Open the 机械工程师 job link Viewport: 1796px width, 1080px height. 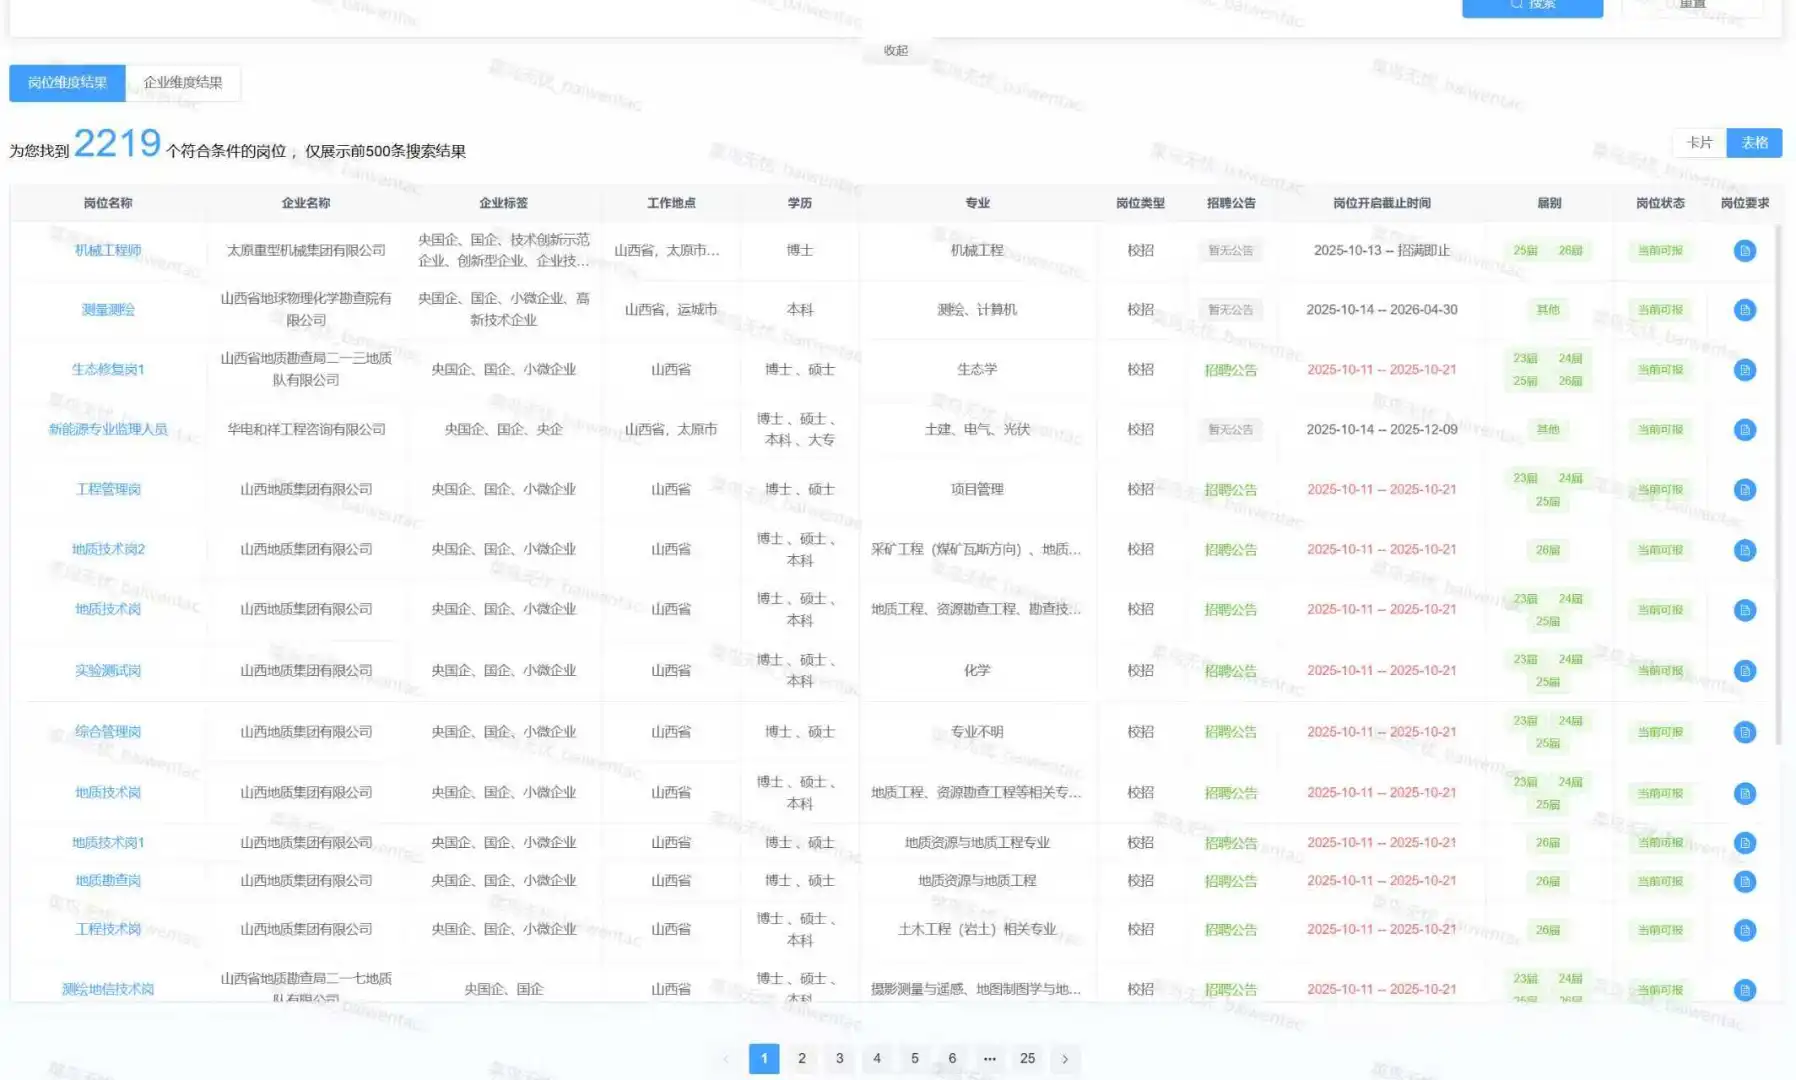(108, 250)
